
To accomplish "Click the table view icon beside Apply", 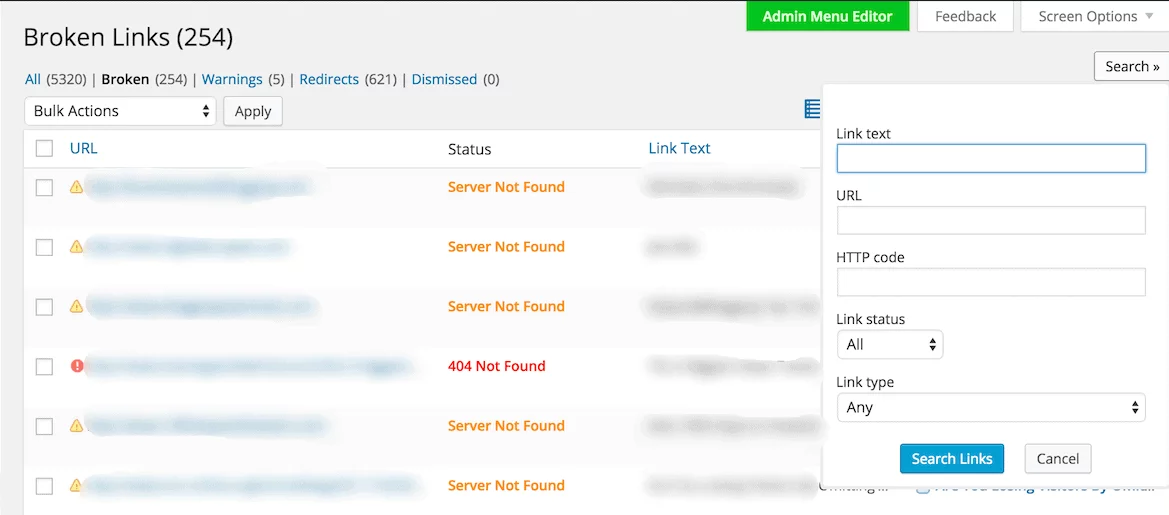I will [812, 110].
